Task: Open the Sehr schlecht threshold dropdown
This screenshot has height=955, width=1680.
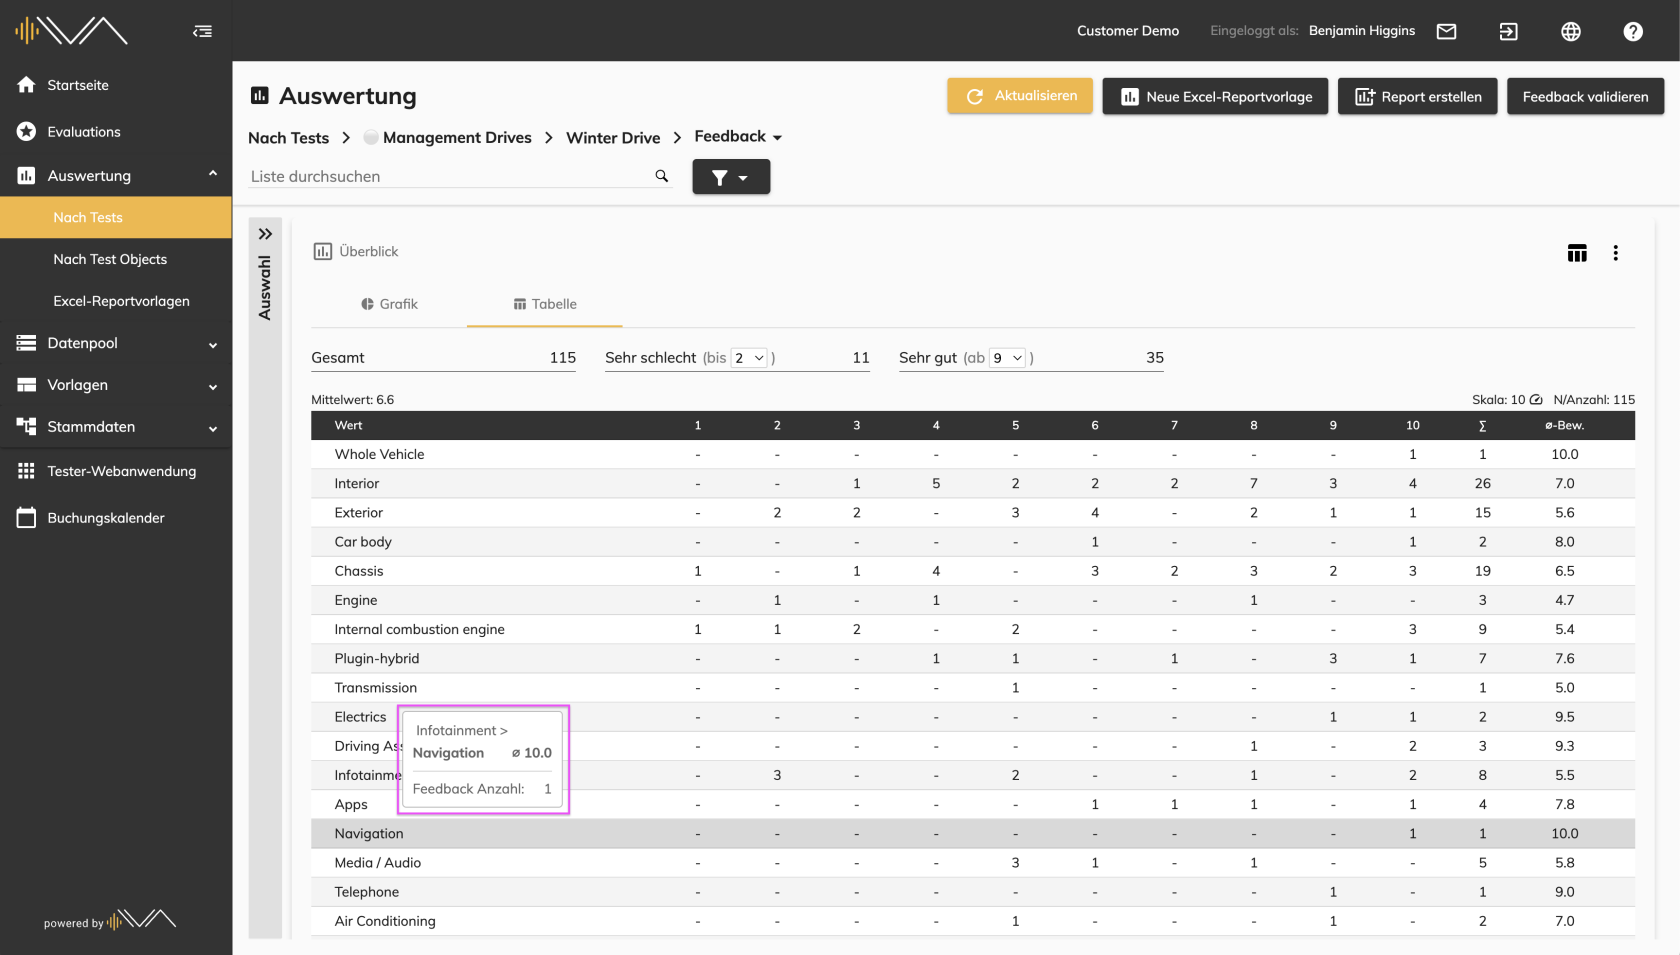Action: 749,358
